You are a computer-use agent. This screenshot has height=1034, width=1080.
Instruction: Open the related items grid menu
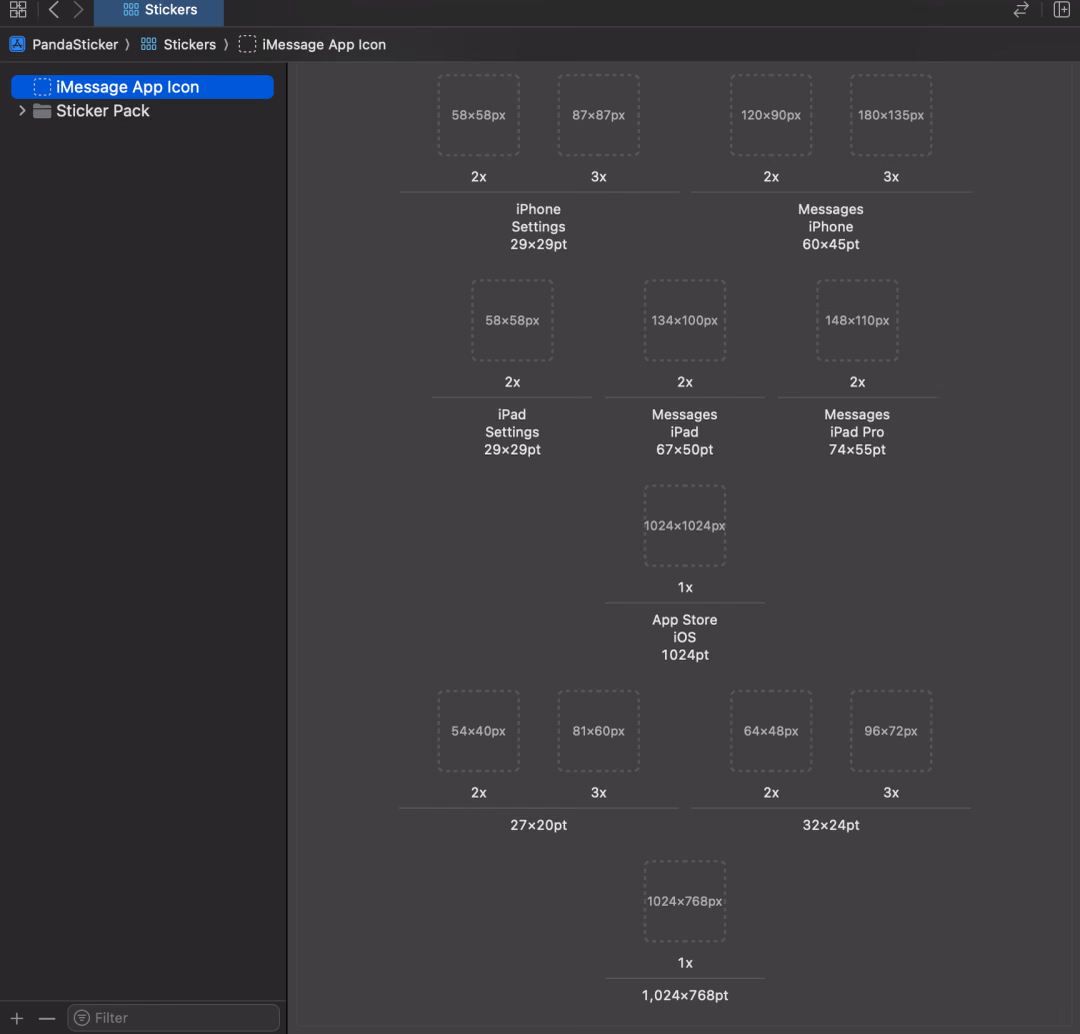point(18,10)
